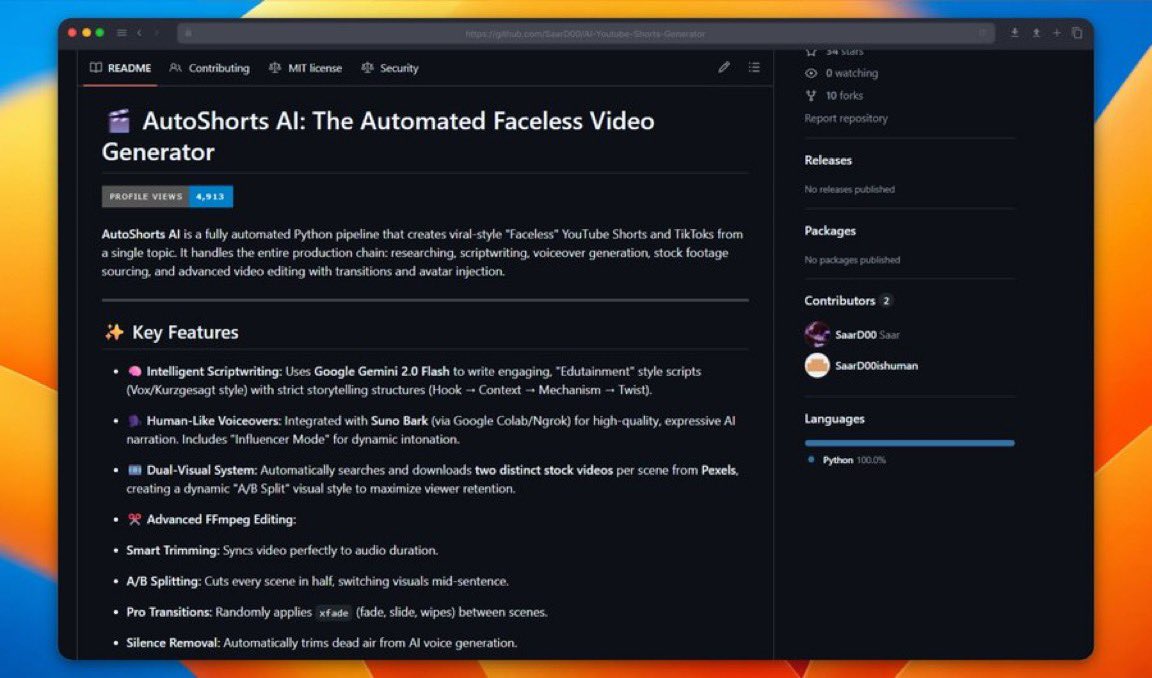
Task: Click the 'xfade' inline code text
Action: coord(334,613)
